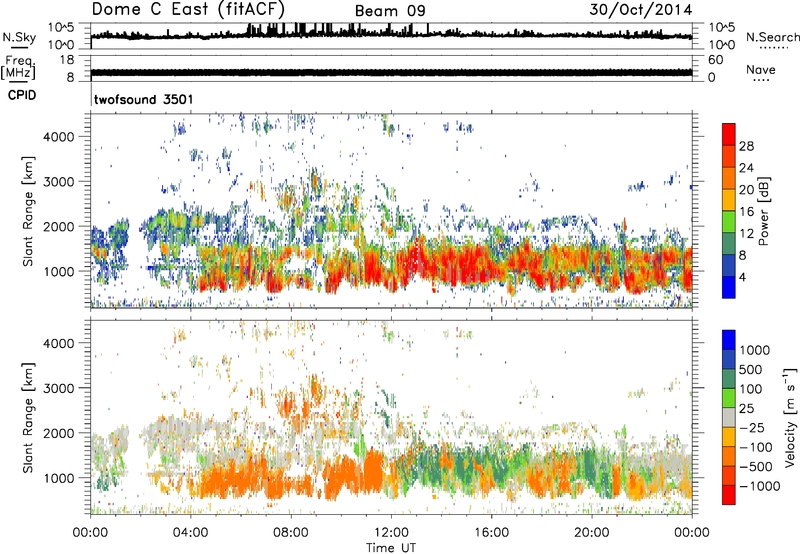The image size is (800, 554).
Task: Click the "Velocity [m s-1]" colorbar title
Action: tap(790, 417)
